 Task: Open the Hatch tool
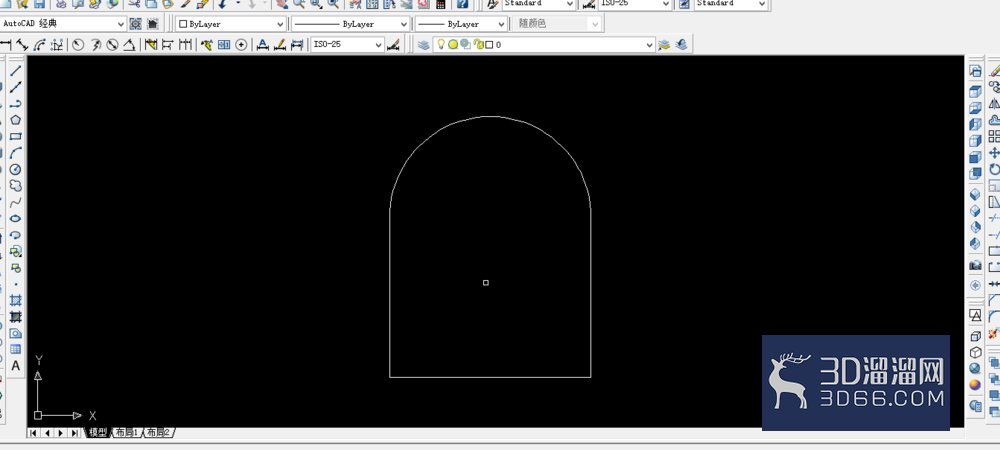(x=16, y=300)
